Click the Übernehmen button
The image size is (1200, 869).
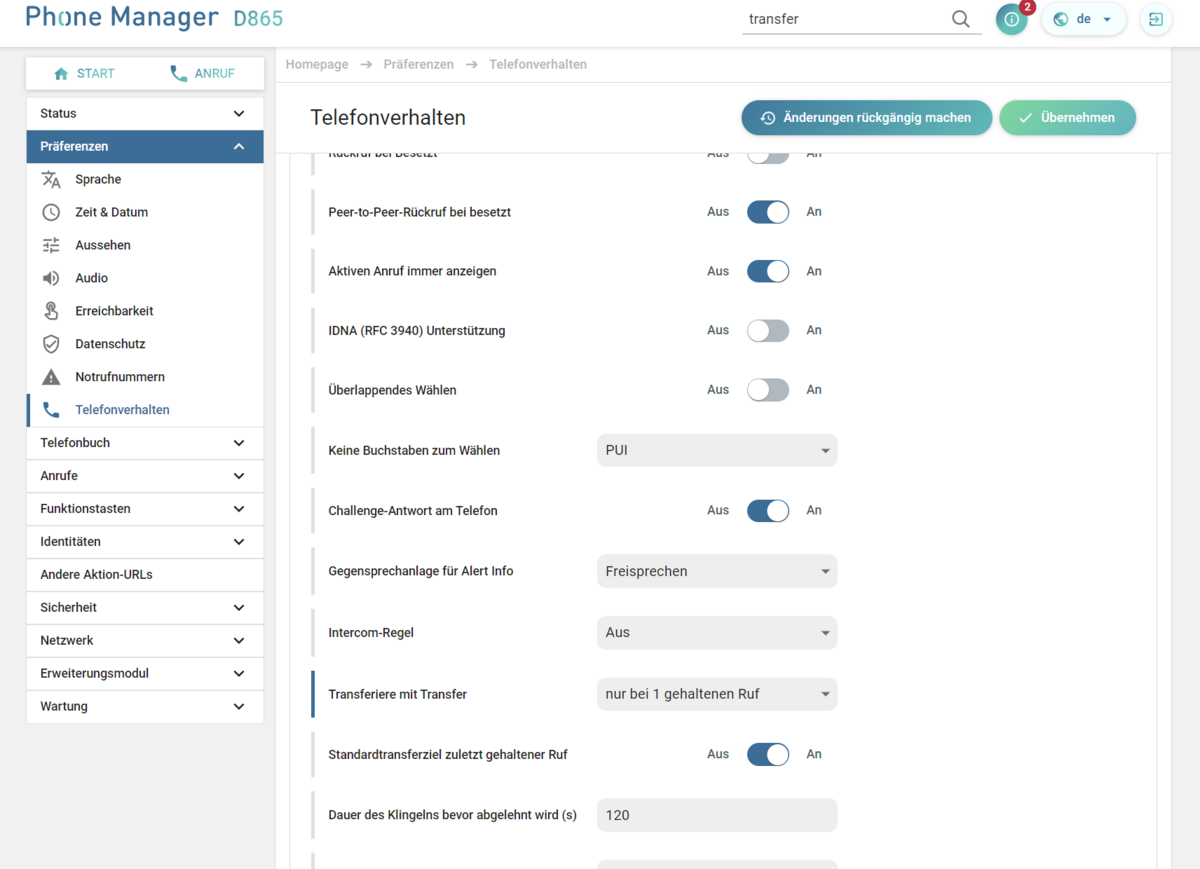click(1067, 118)
